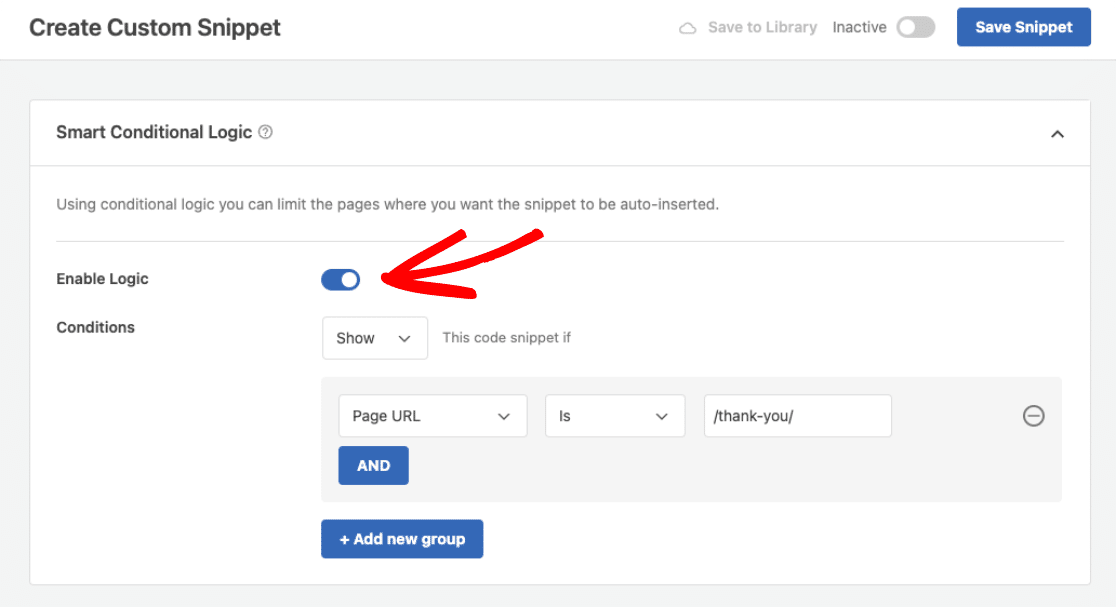Remove the Page URL condition with the minus icon
The image size is (1116, 607).
(1034, 416)
